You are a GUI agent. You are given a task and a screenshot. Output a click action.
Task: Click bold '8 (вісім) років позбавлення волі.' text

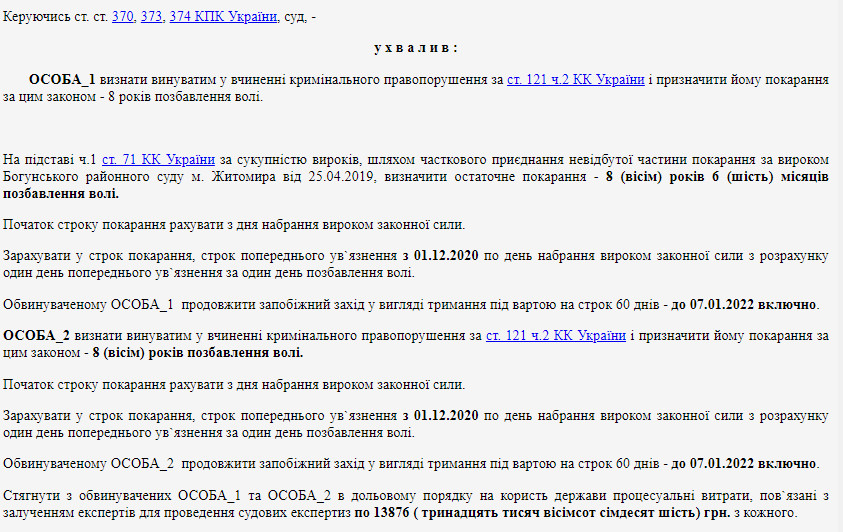click(x=198, y=353)
